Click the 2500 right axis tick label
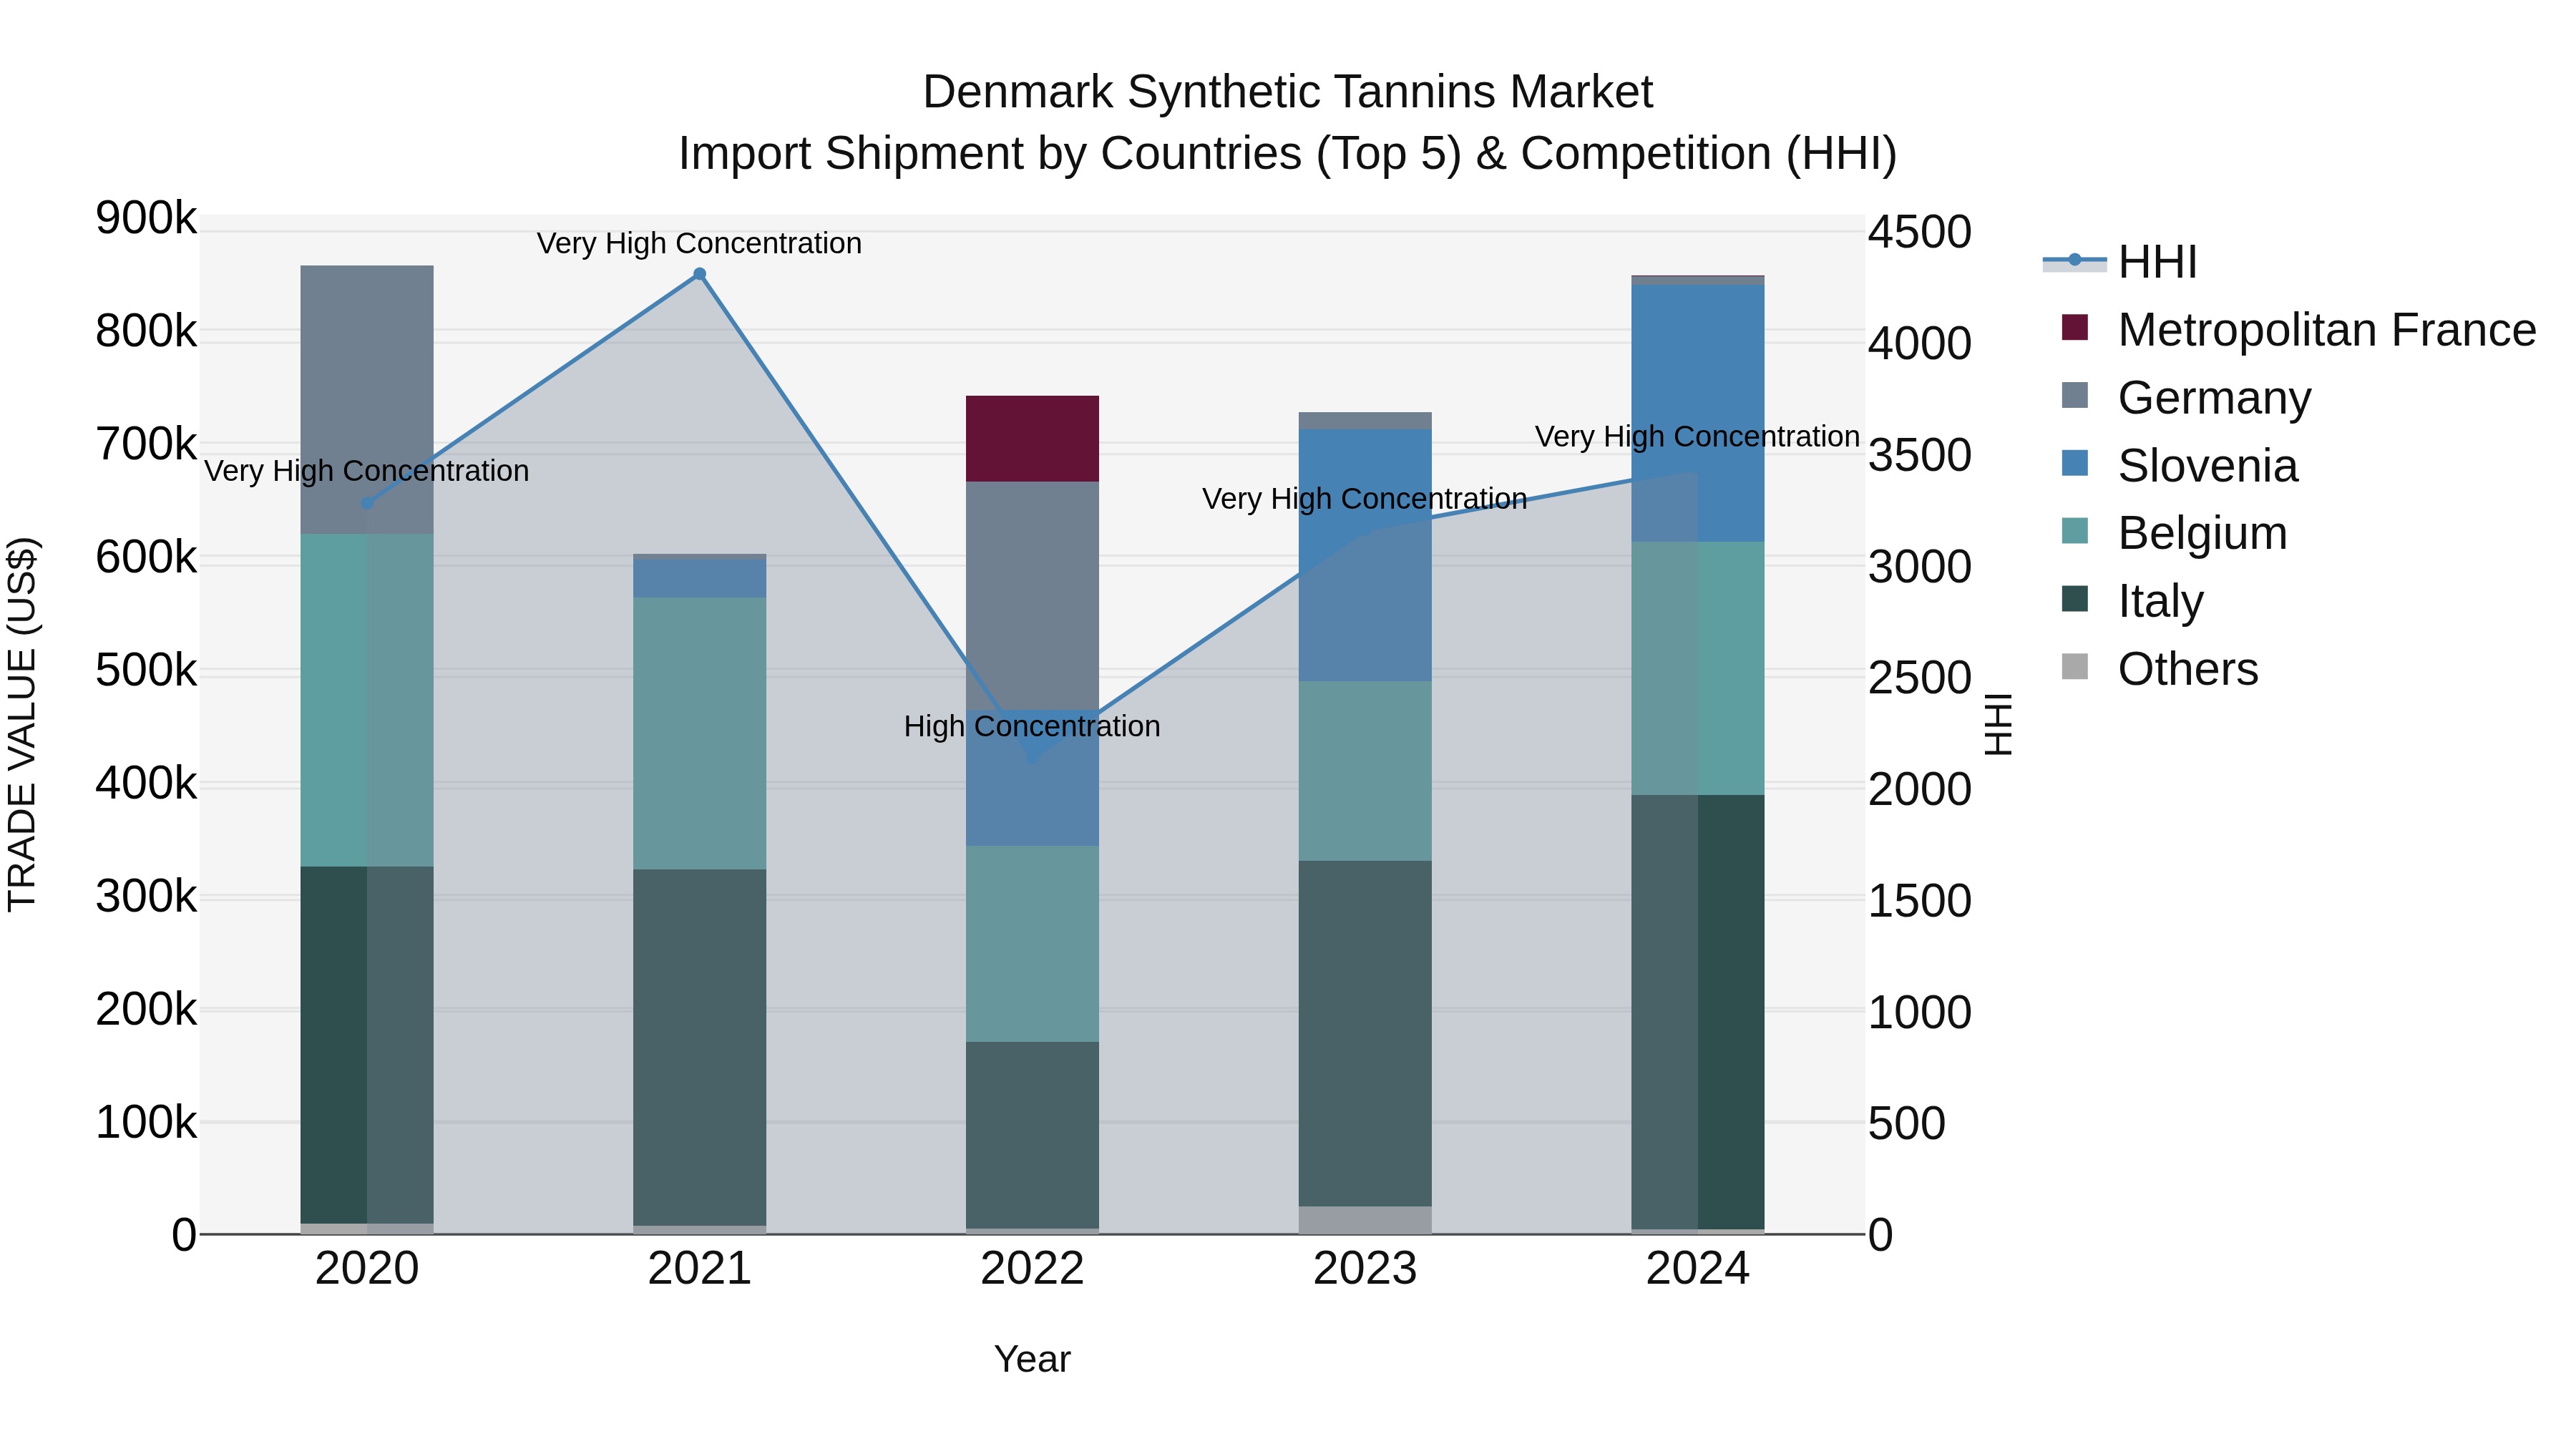2576x1449 pixels. click(1920, 678)
